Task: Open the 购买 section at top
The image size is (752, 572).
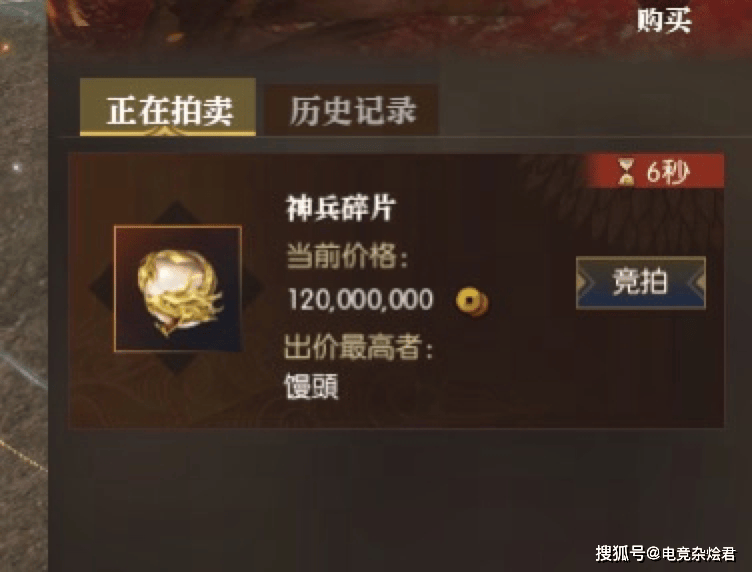Action: (x=664, y=21)
